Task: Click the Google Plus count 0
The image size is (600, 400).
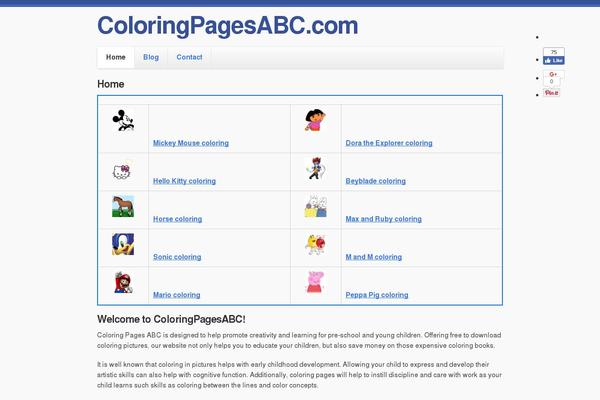Action: 551,82
